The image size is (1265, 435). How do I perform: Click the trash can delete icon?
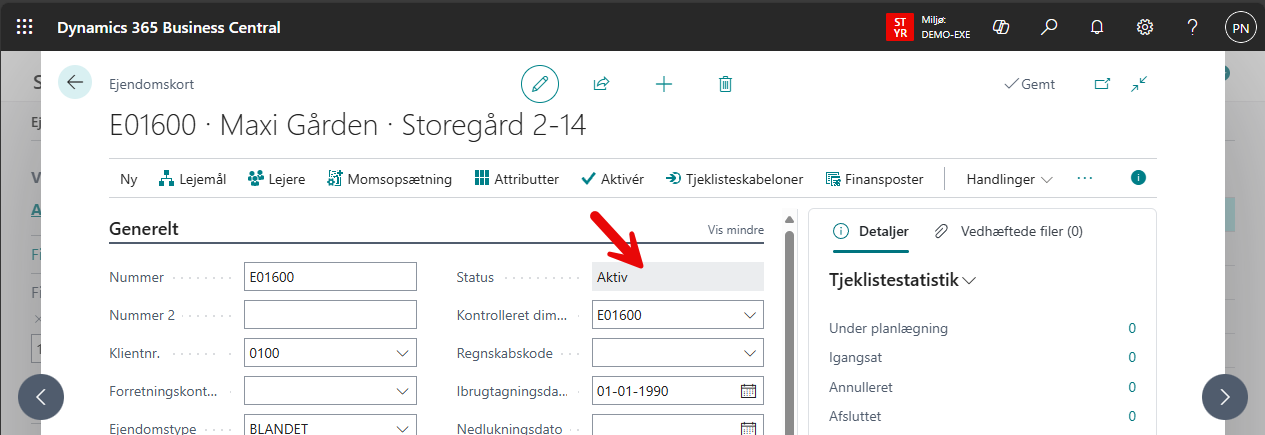point(726,84)
